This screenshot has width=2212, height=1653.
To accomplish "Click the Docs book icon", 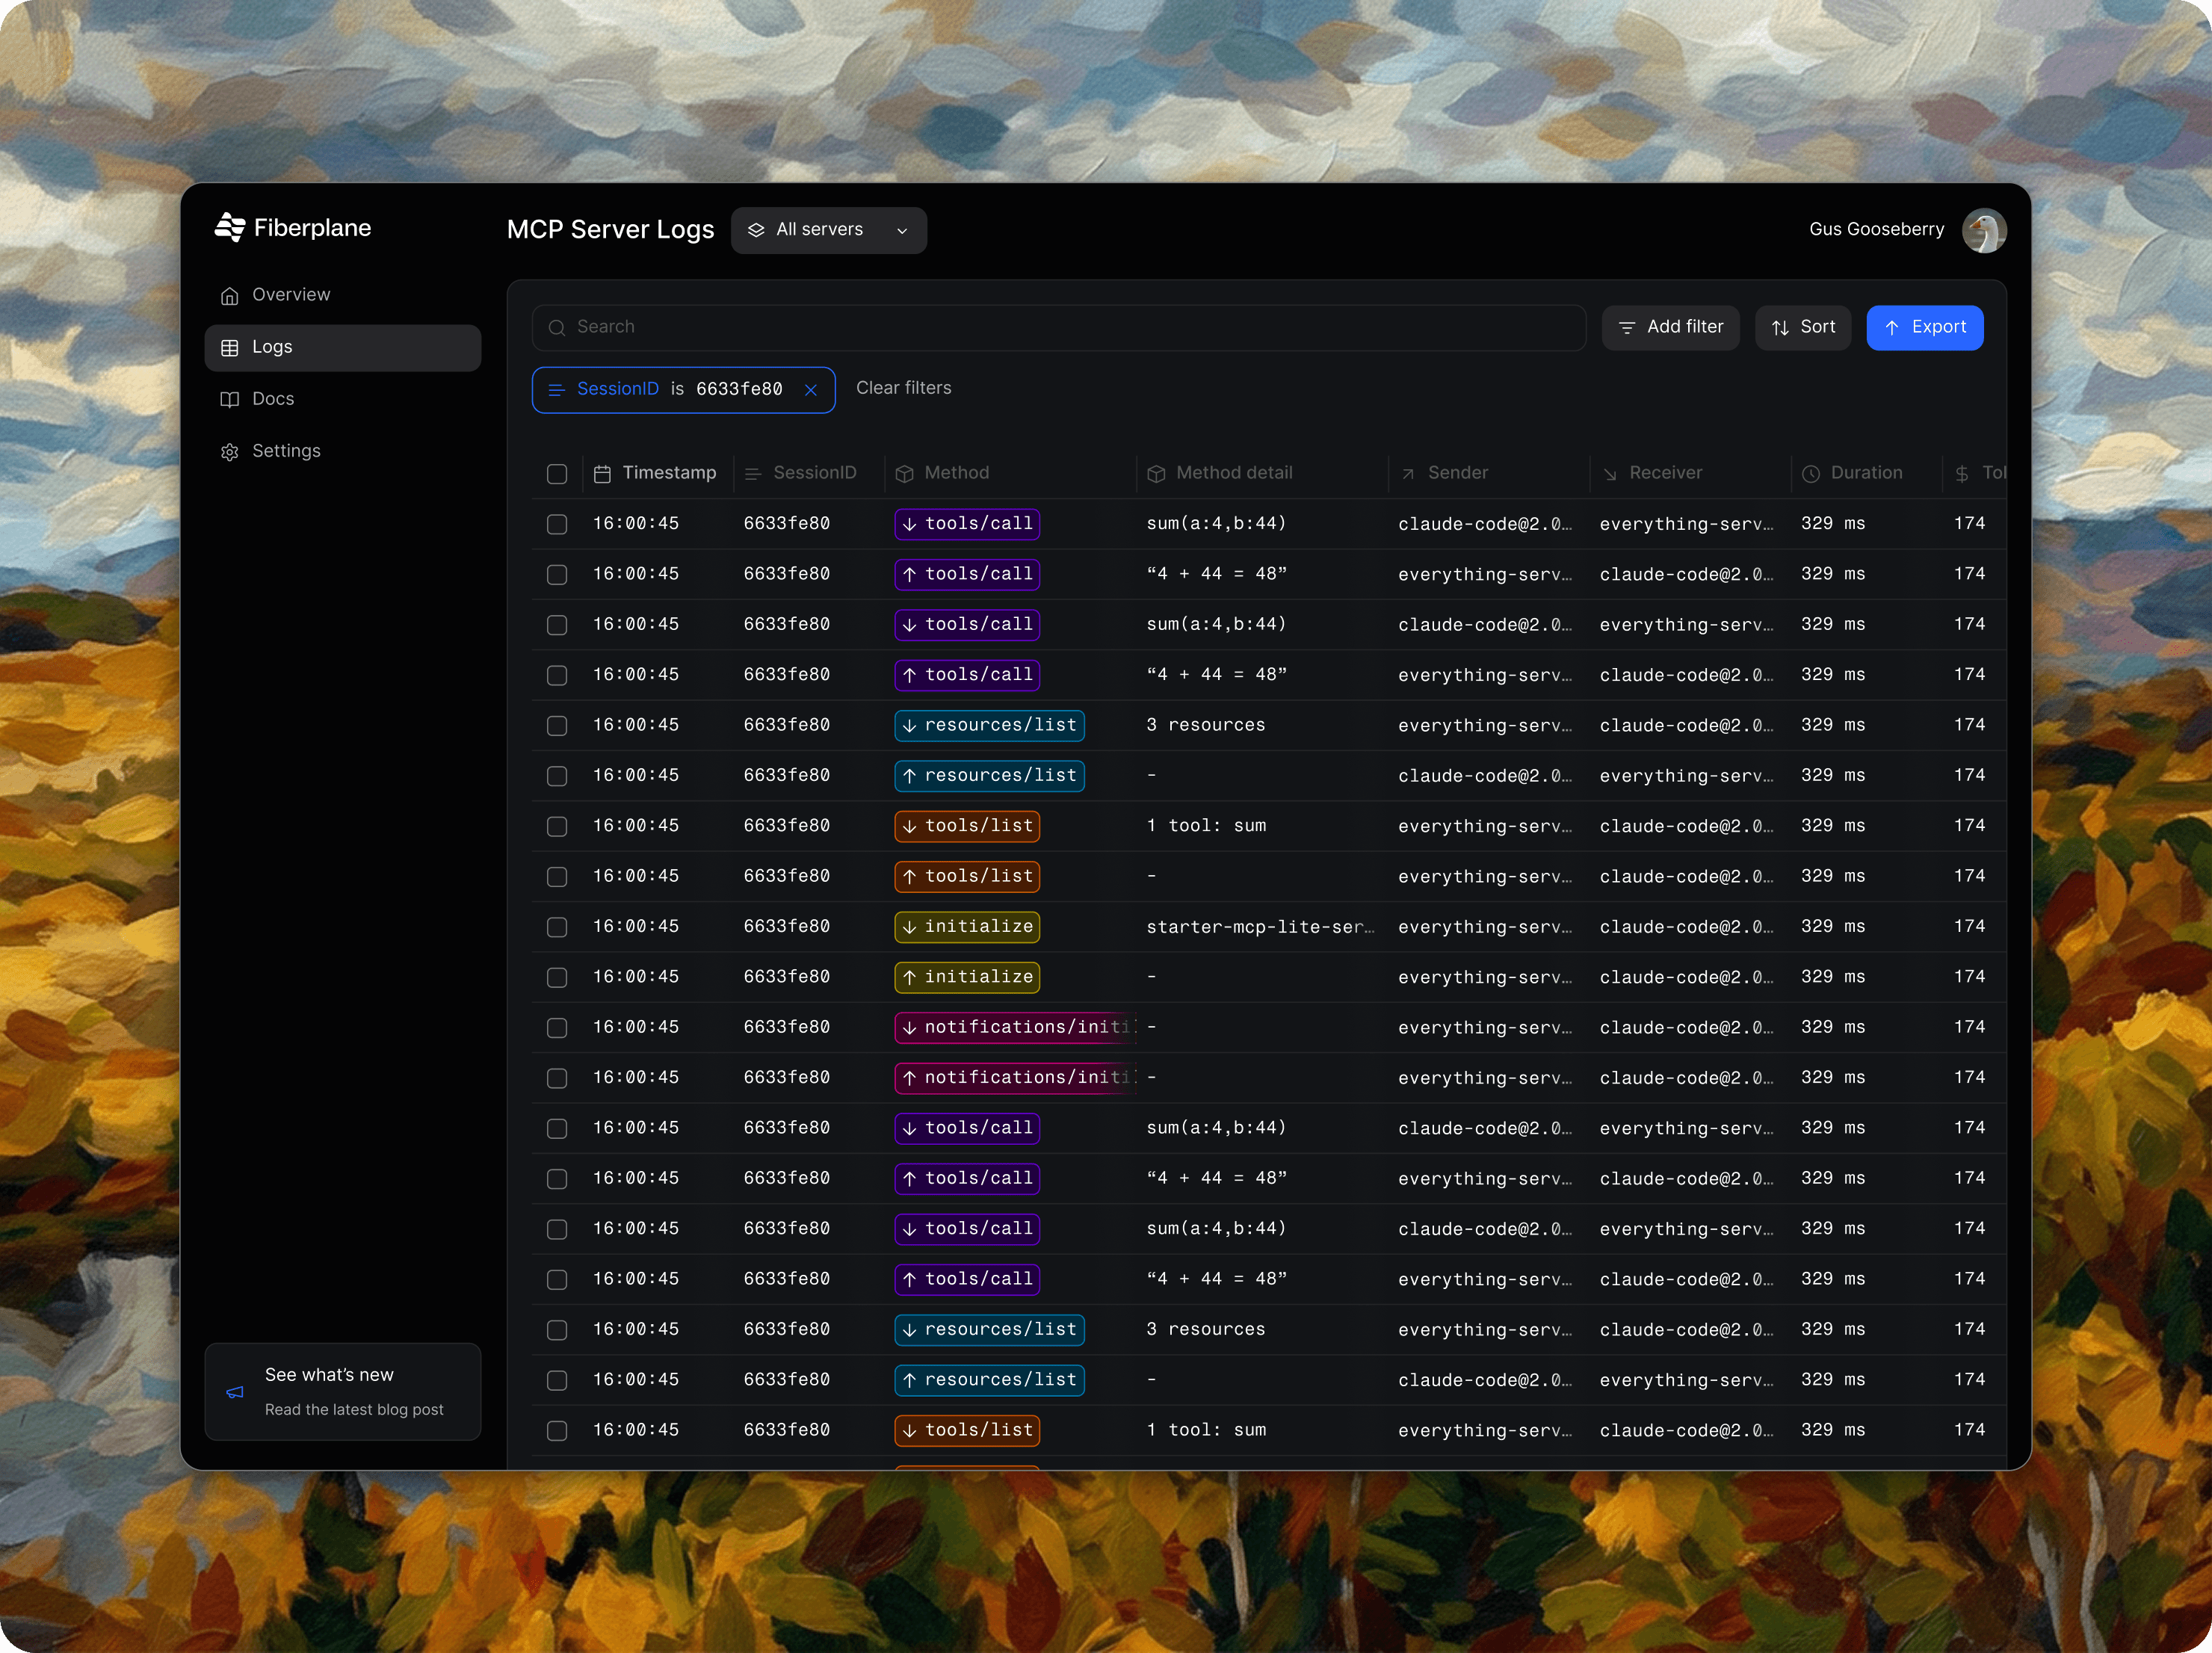I will coord(229,400).
